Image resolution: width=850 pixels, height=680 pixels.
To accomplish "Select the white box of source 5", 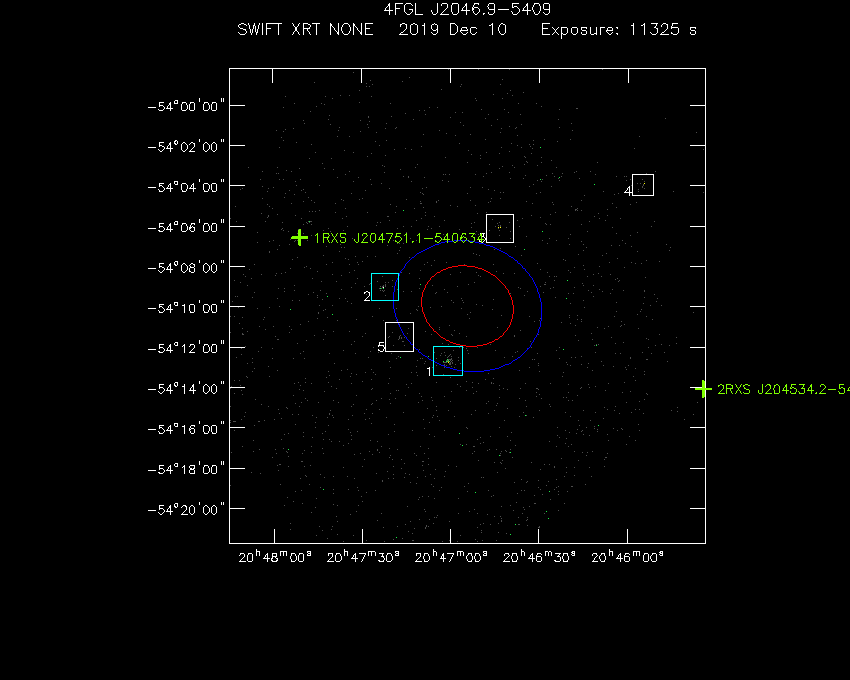I will pos(400,337).
